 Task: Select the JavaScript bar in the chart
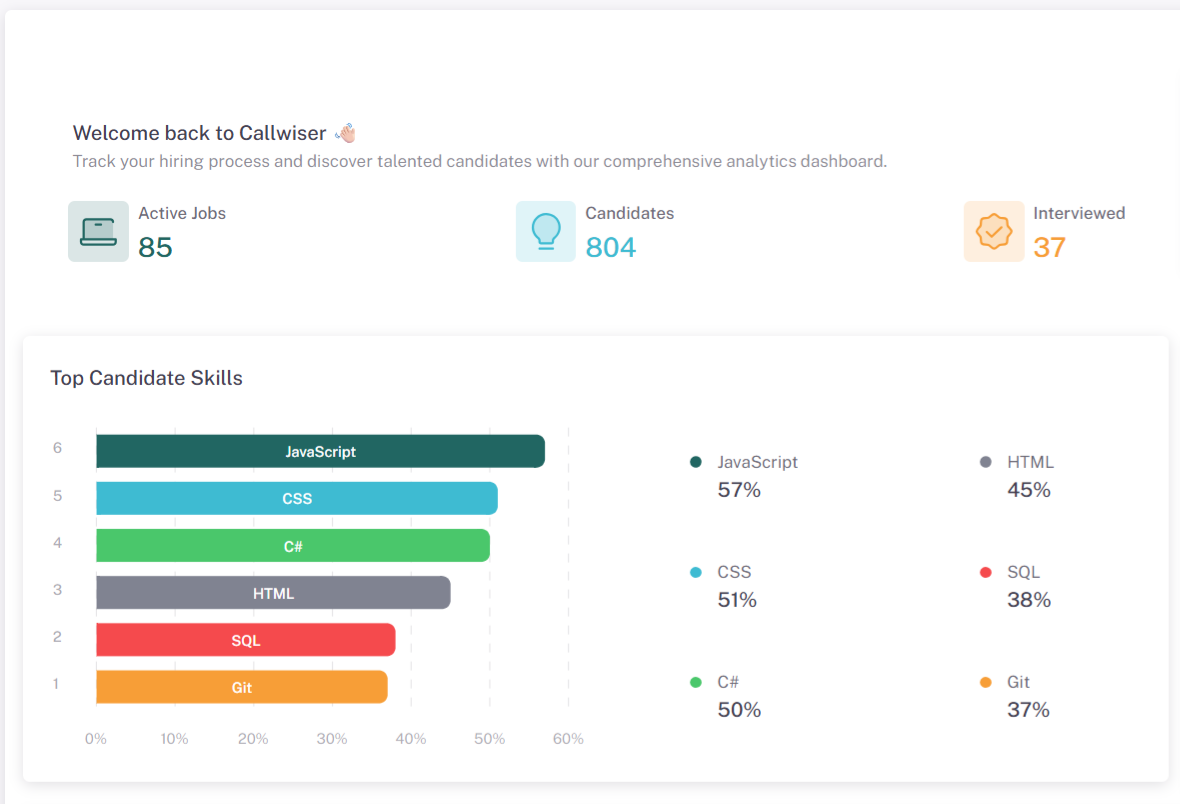point(320,451)
